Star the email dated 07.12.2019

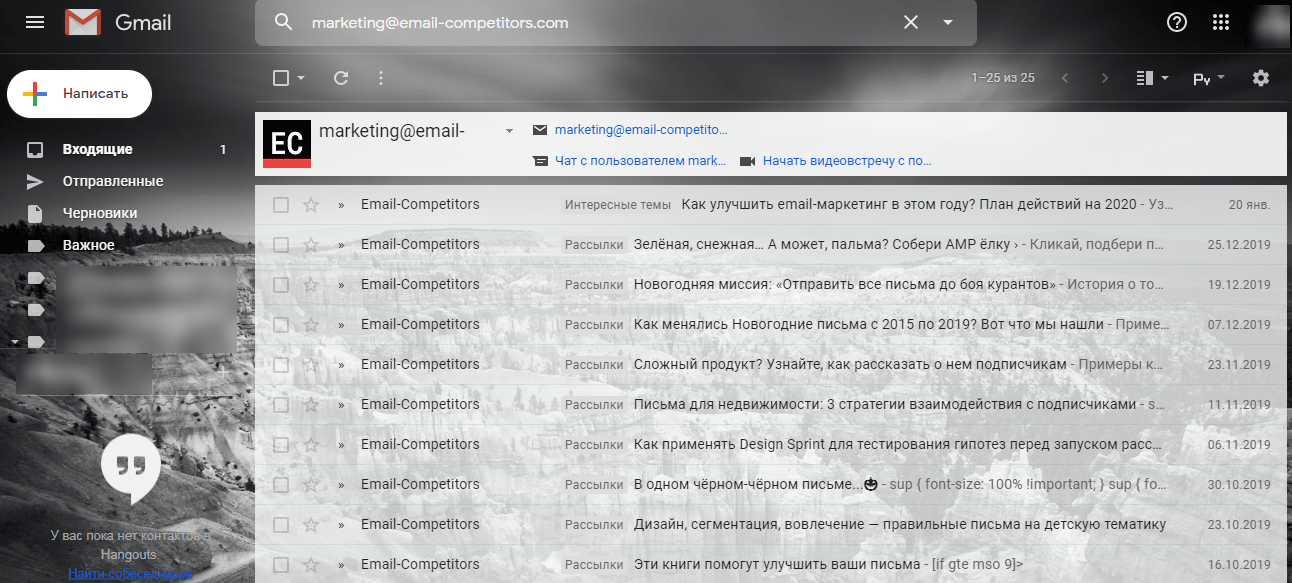(x=311, y=325)
